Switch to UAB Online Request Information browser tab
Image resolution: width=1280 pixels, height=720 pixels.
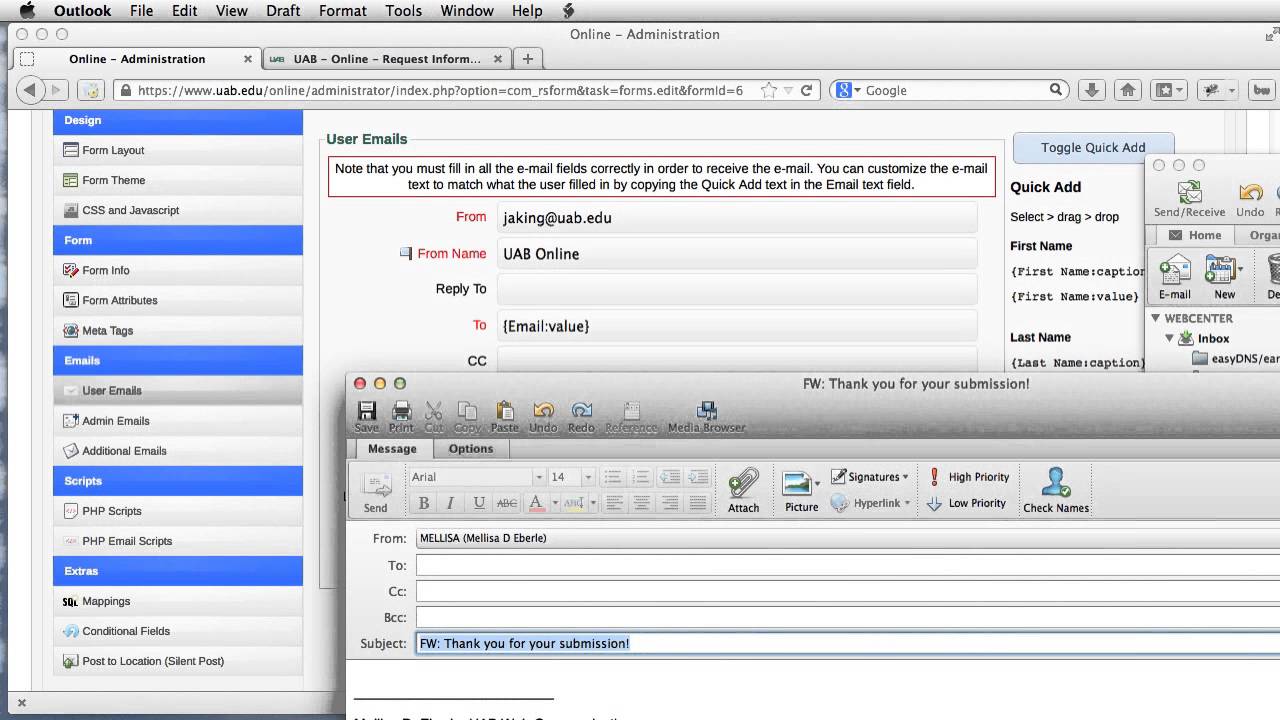pyautogui.click(x=387, y=59)
